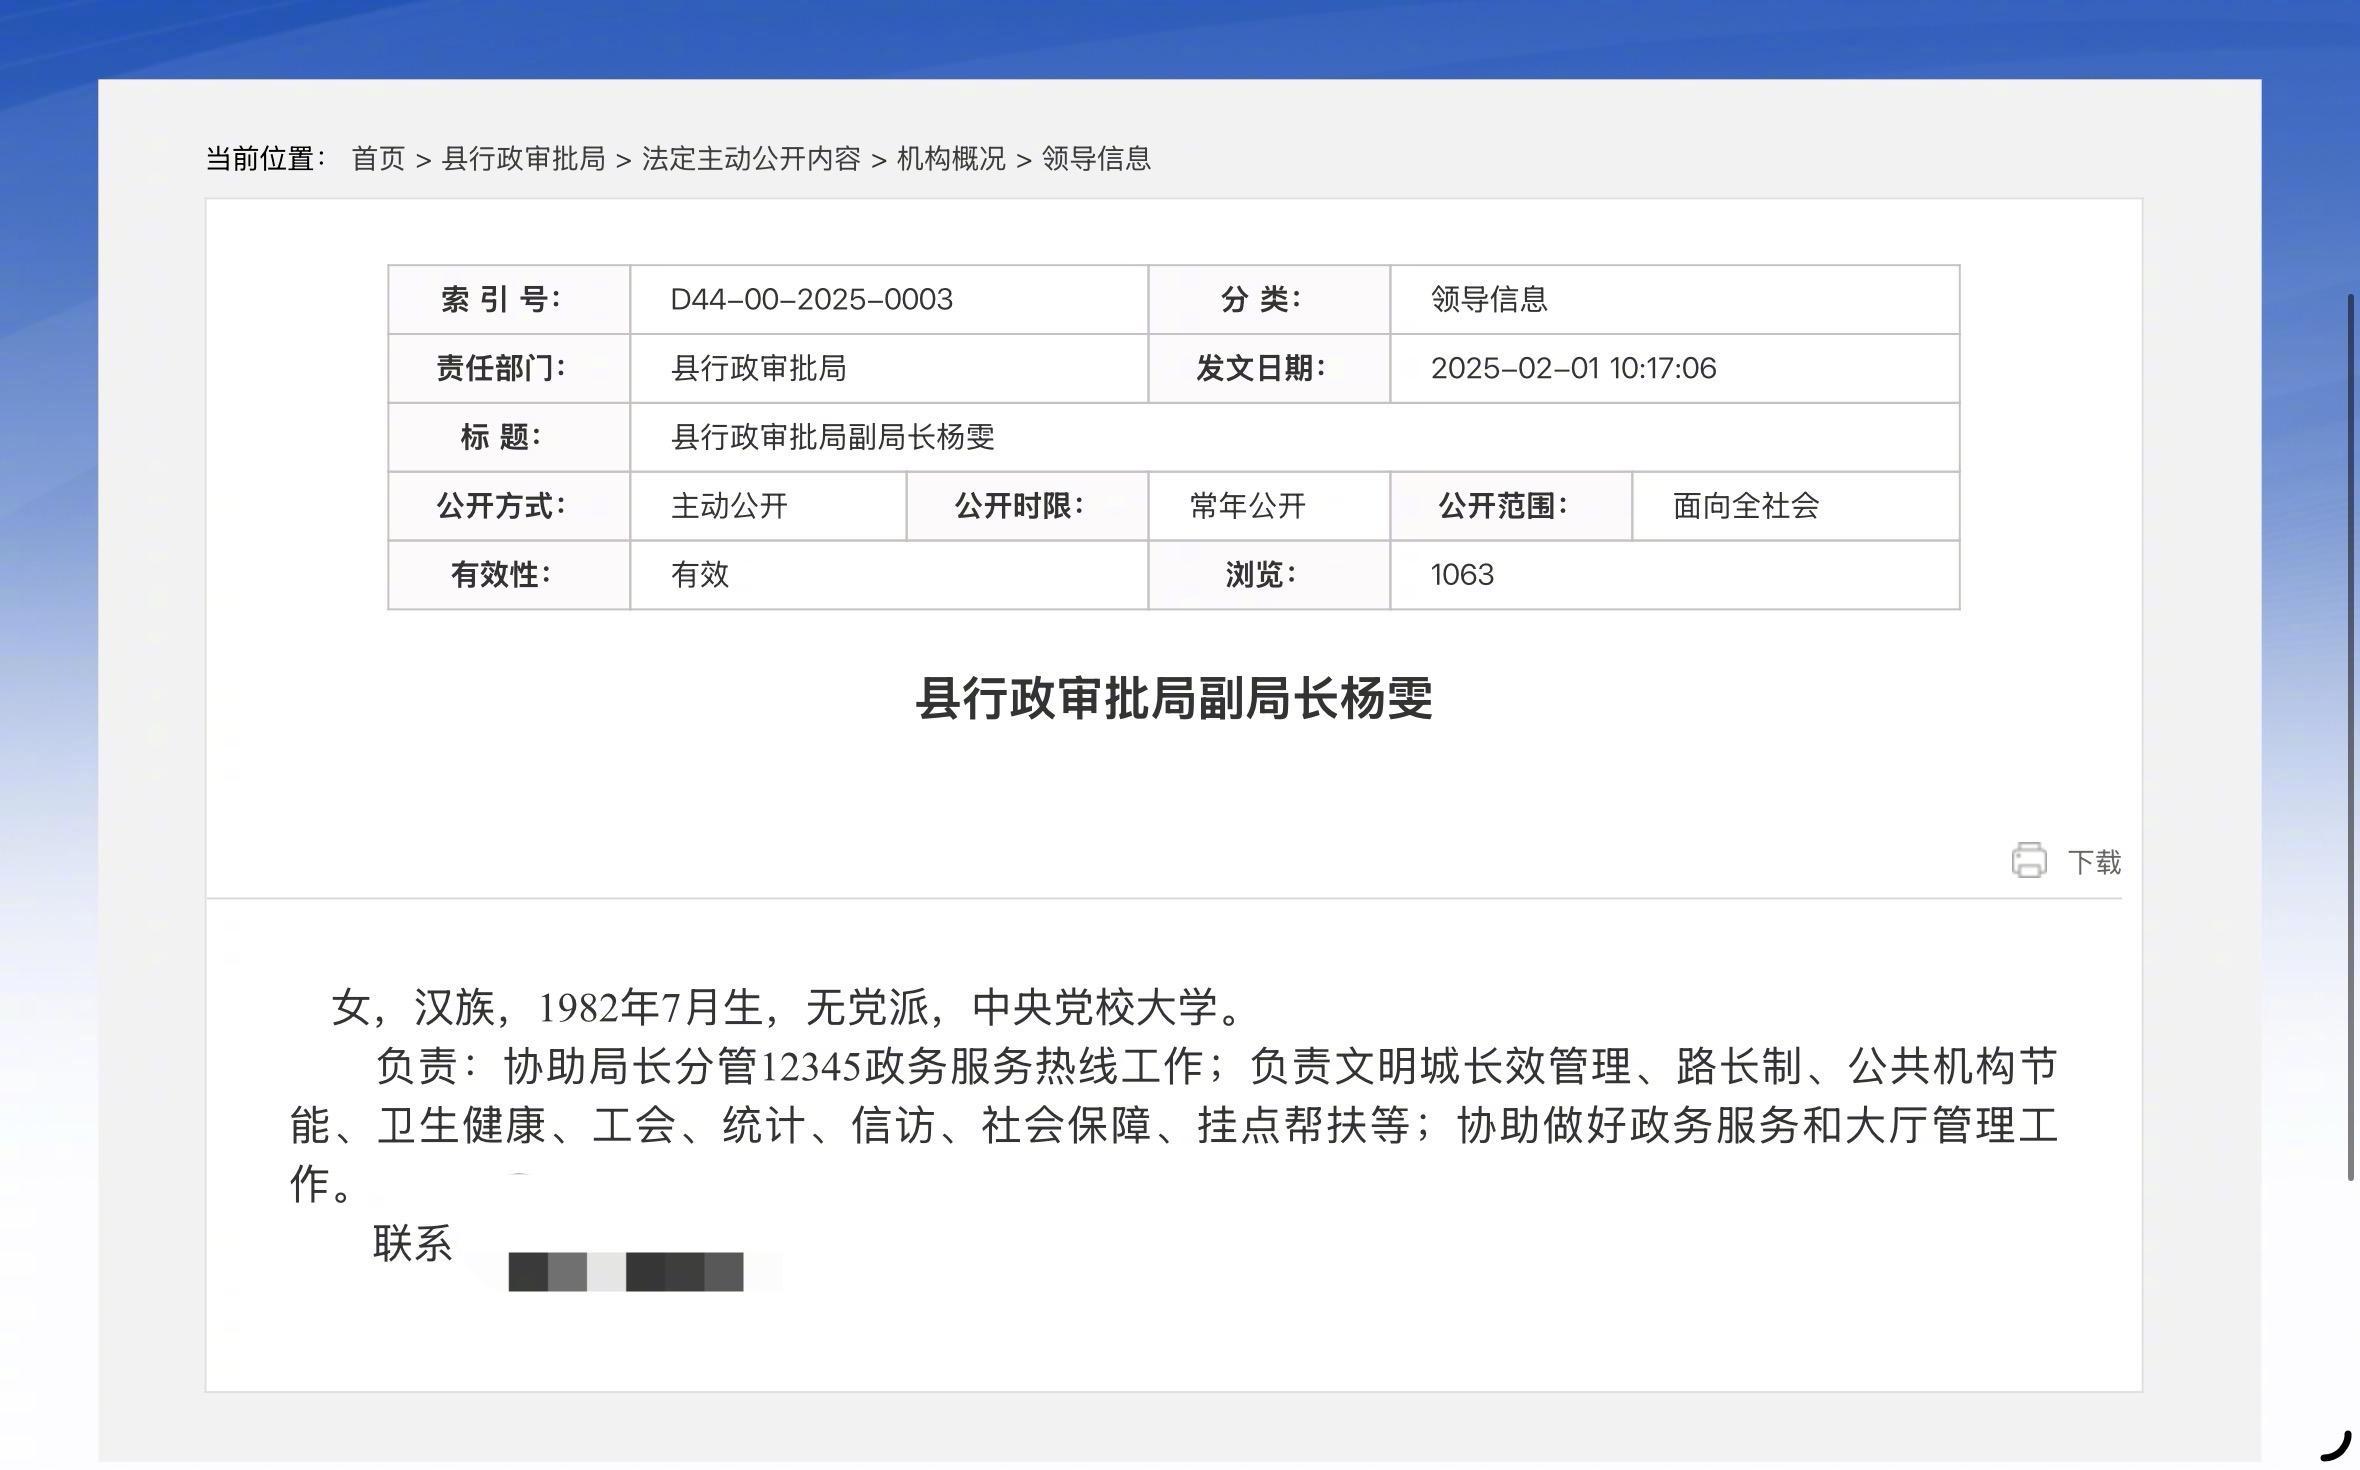Click the redacted phone number after 联系
The height and width of the screenshot is (1470, 2360).
click(626, 1270)
